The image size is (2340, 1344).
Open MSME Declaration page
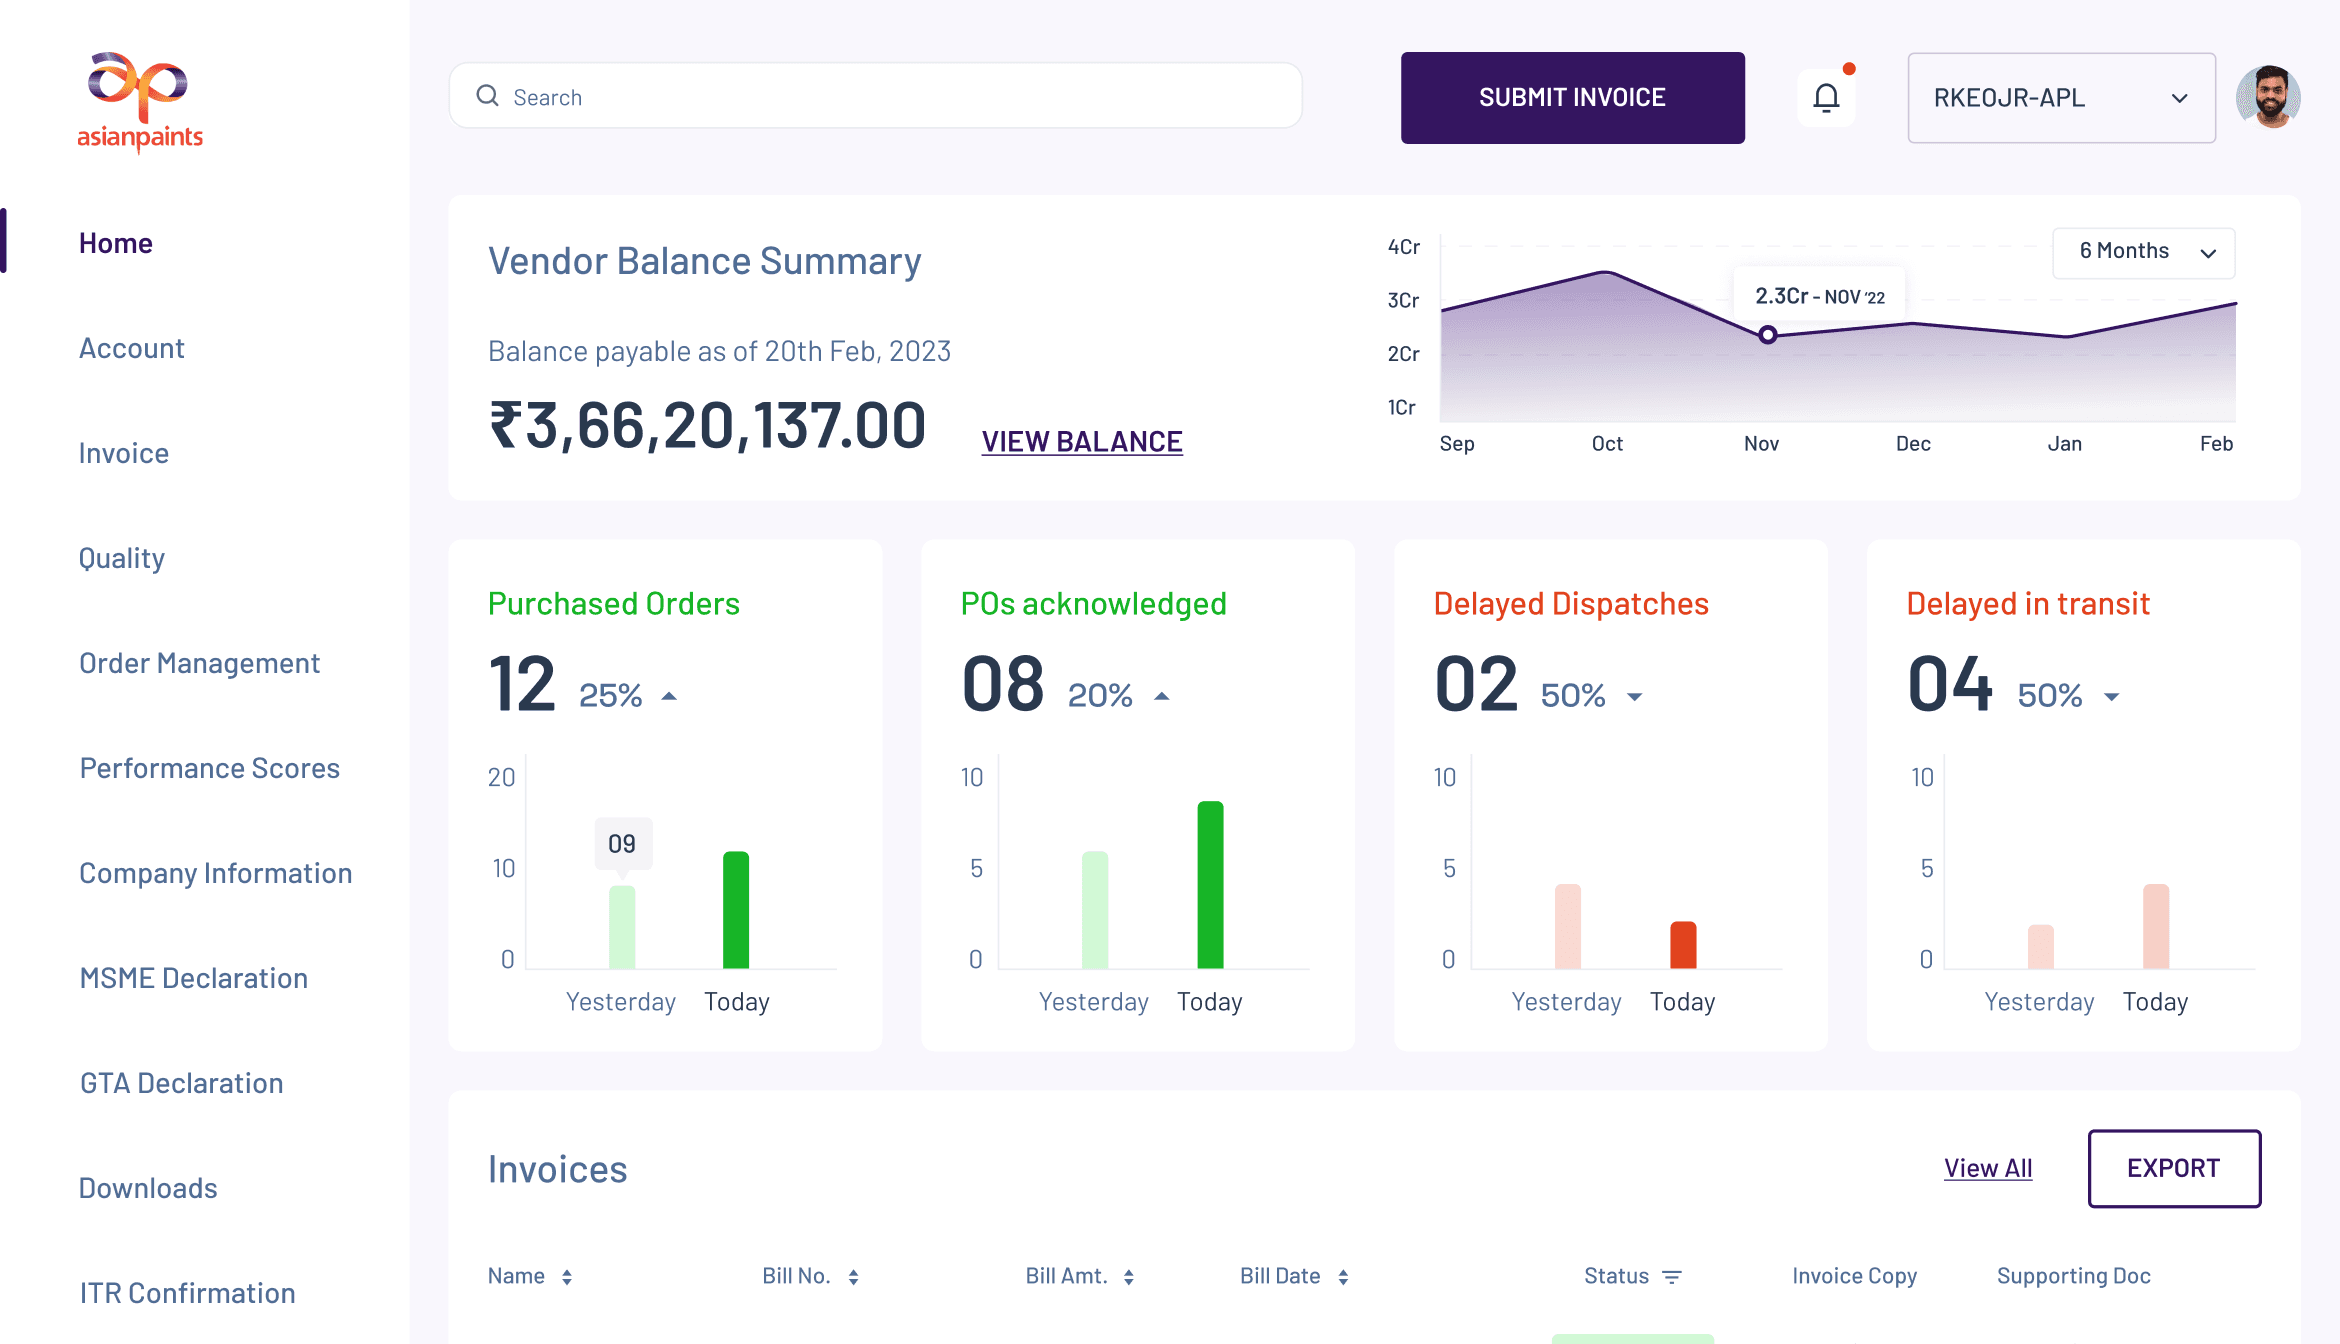194,978
